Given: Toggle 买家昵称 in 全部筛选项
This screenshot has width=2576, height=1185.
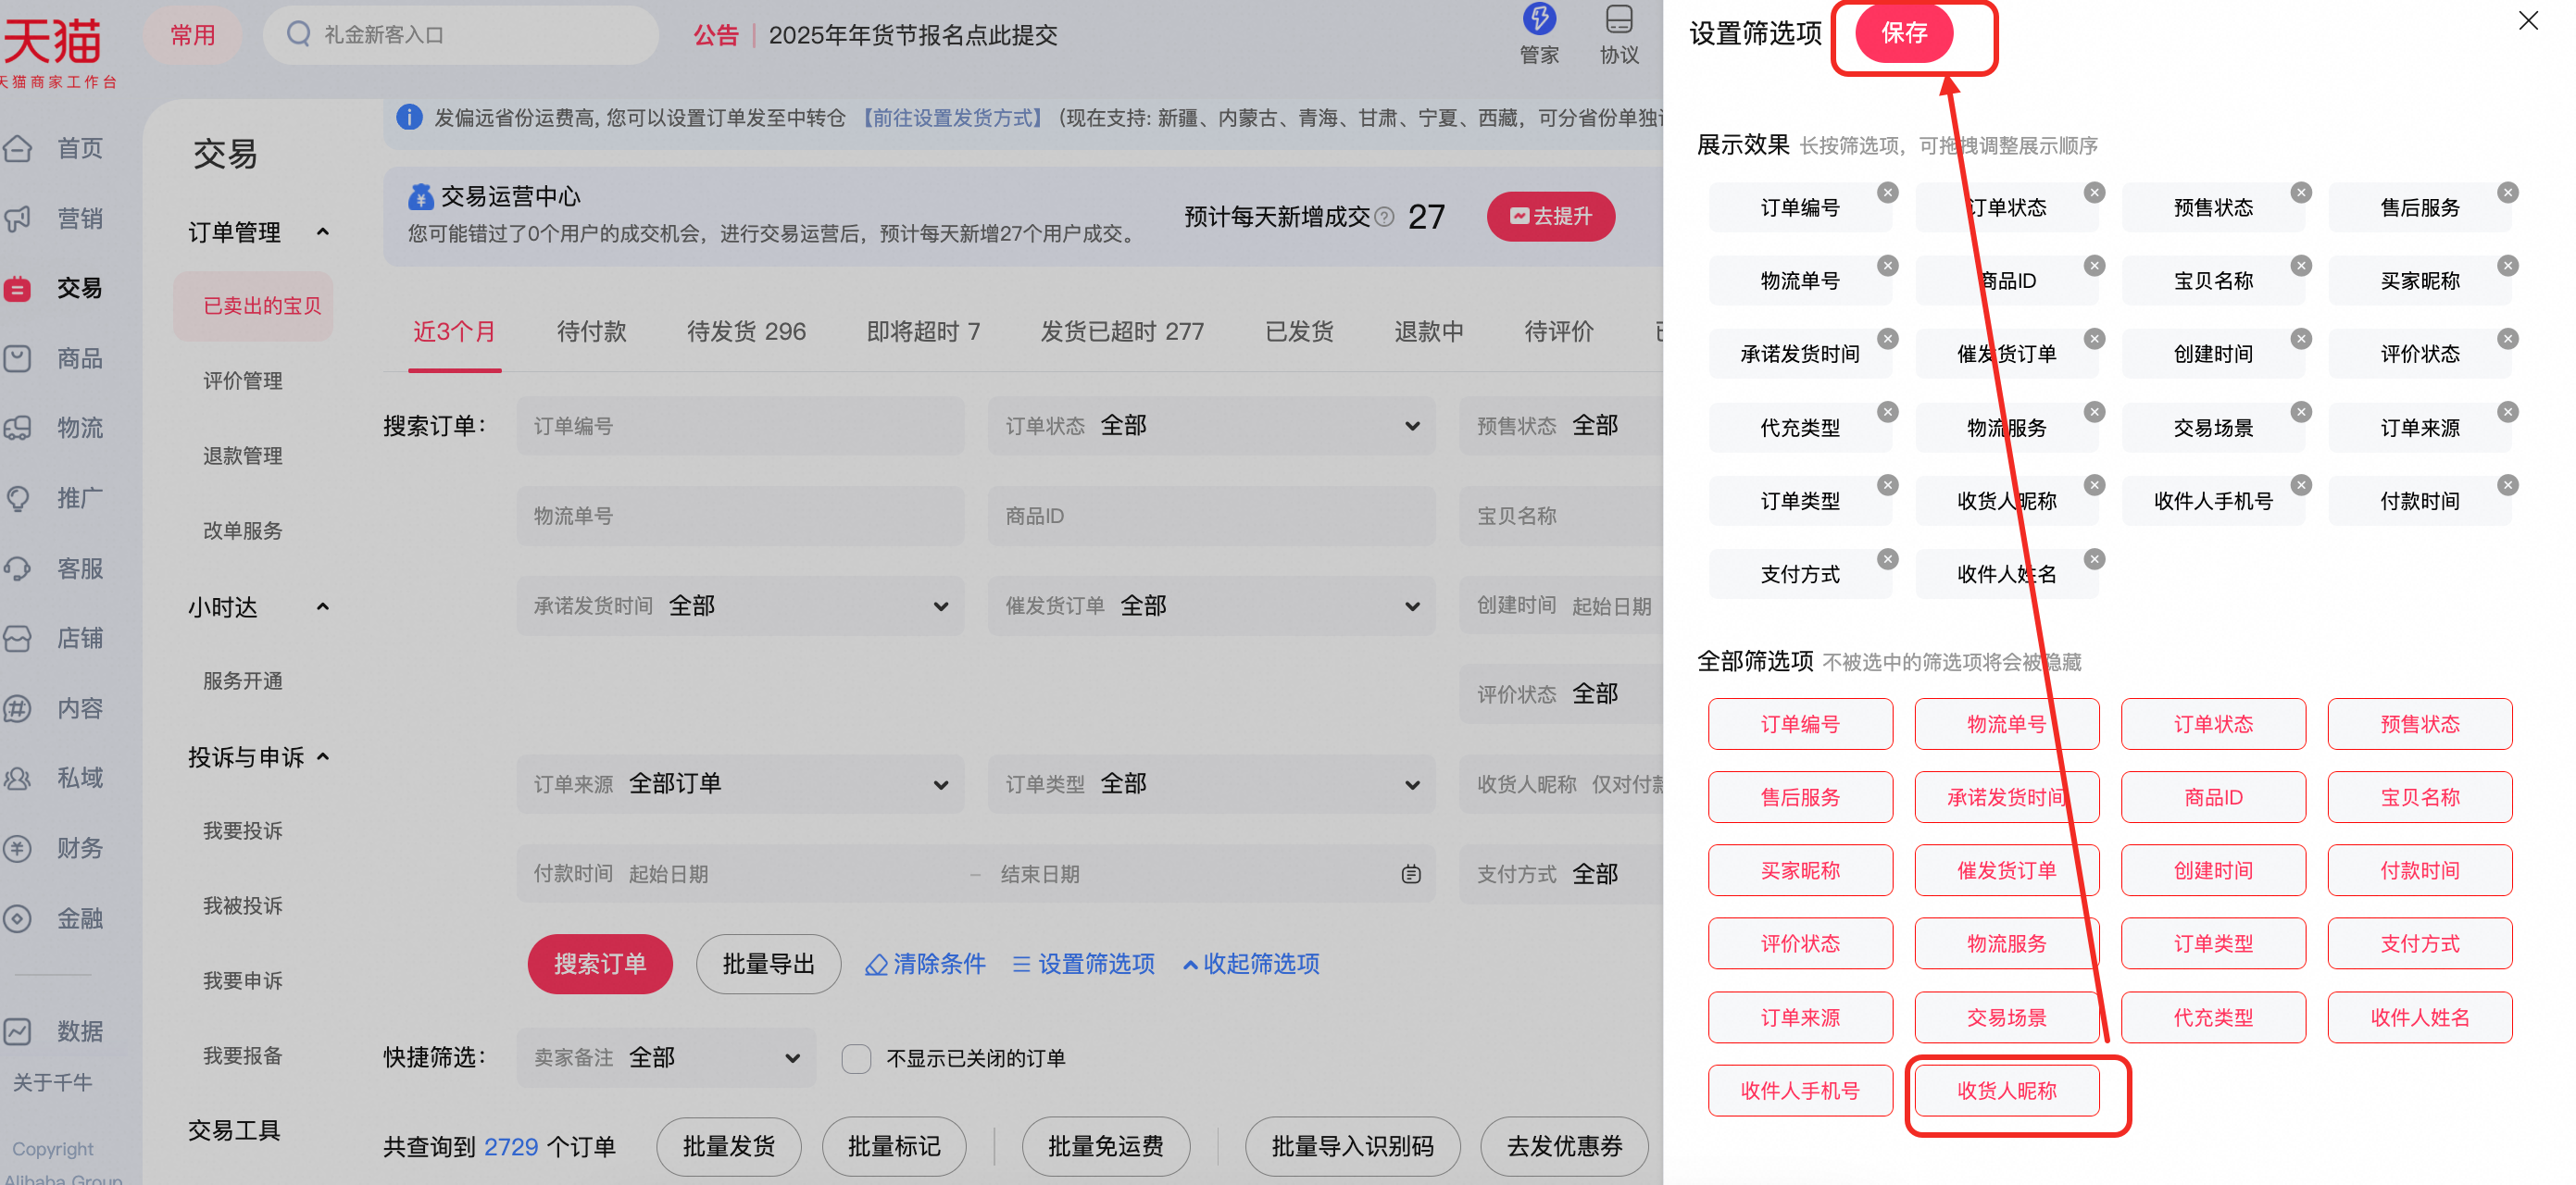Looking at the screenshot, I should (x=1800, y=870).
